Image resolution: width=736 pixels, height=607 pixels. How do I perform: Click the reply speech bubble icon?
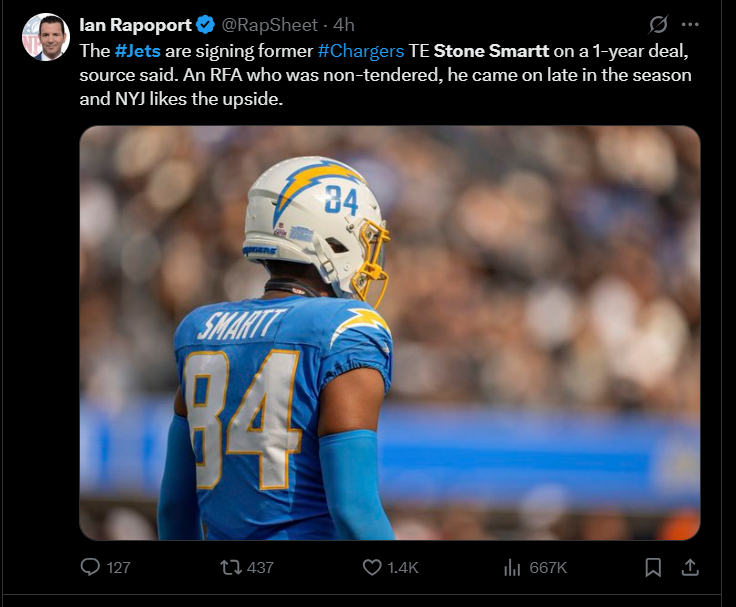(91, 567)
